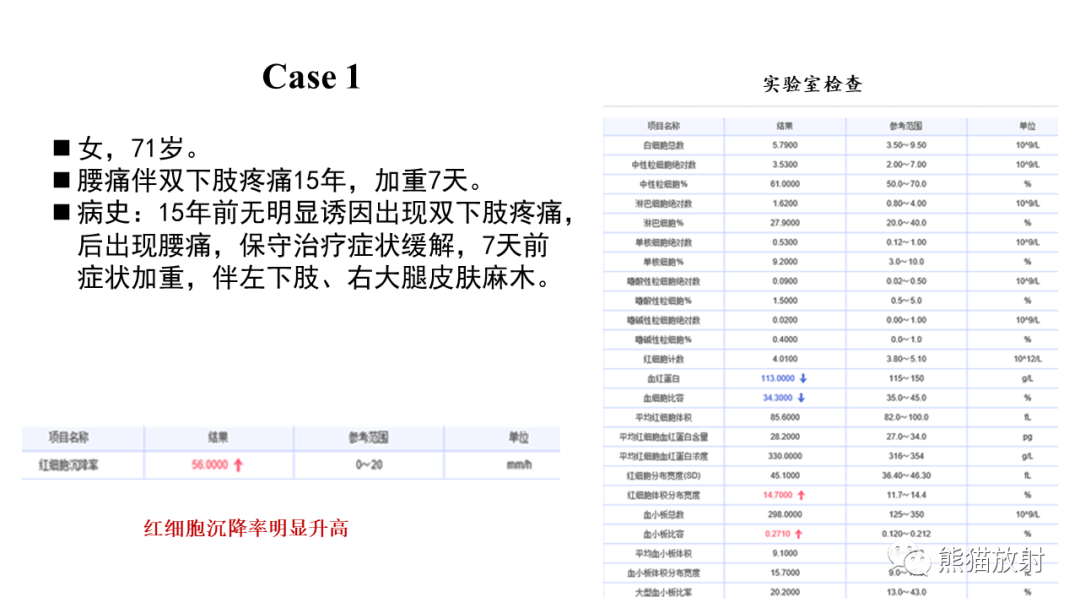
Task: Click the red value "14.7000"
Action: pos(778,495)
